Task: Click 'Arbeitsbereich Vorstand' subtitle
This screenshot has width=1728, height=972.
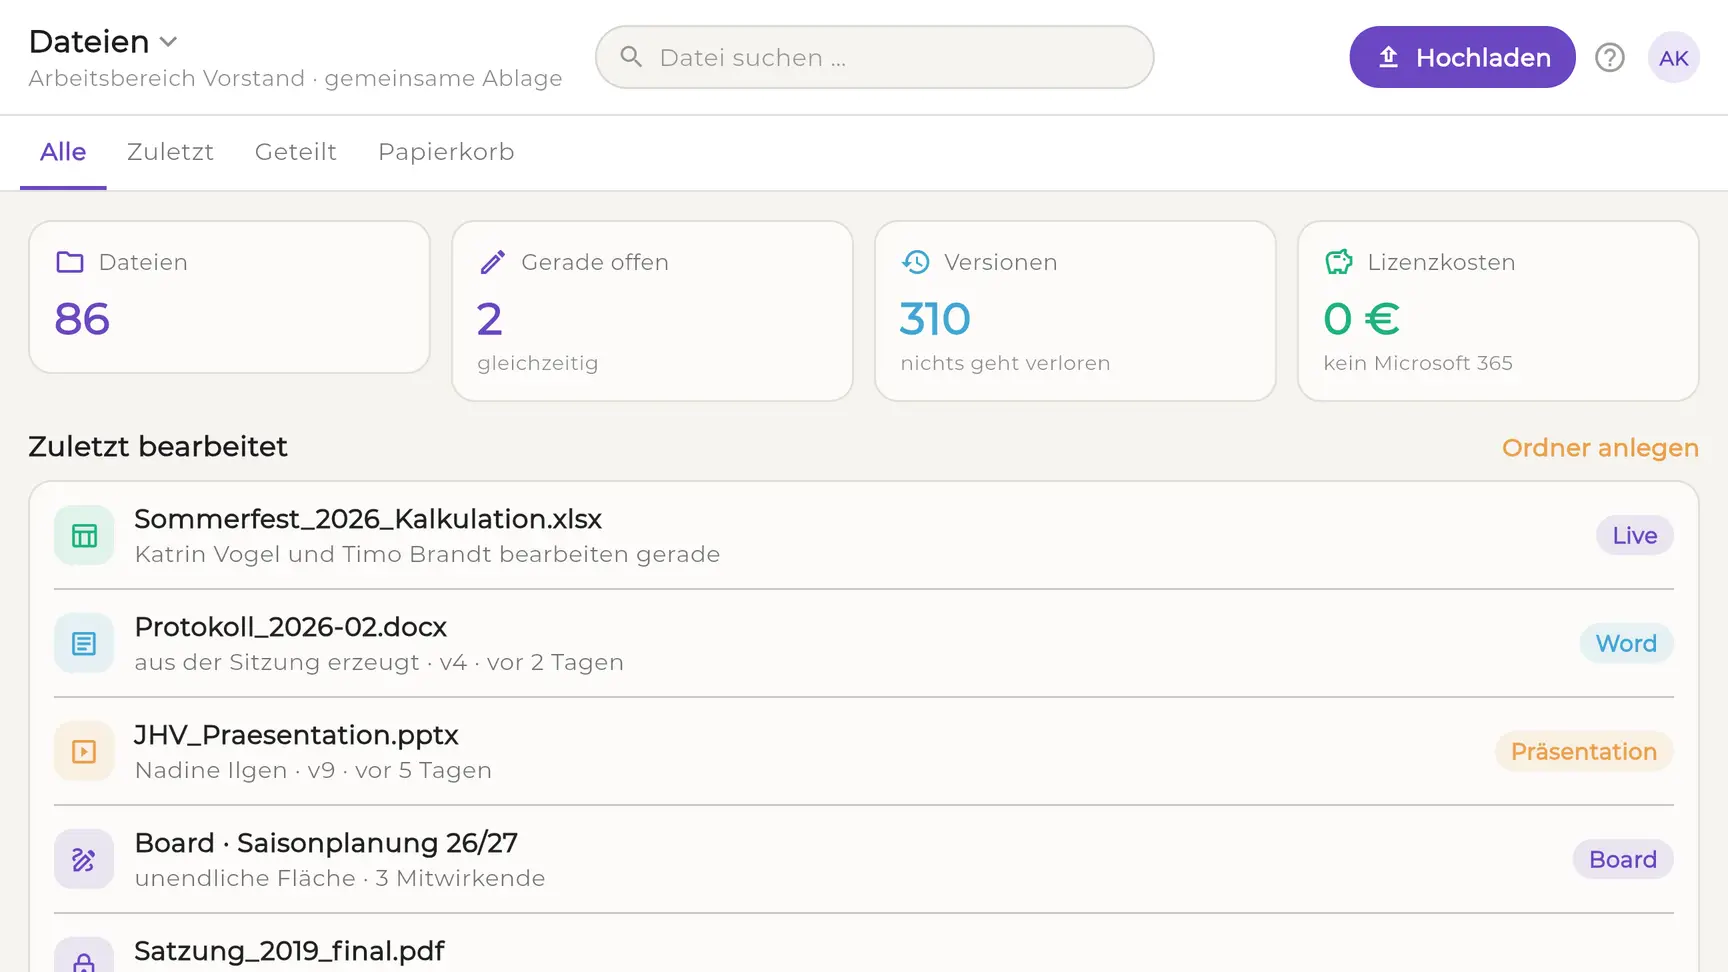Action: point(166,79)
